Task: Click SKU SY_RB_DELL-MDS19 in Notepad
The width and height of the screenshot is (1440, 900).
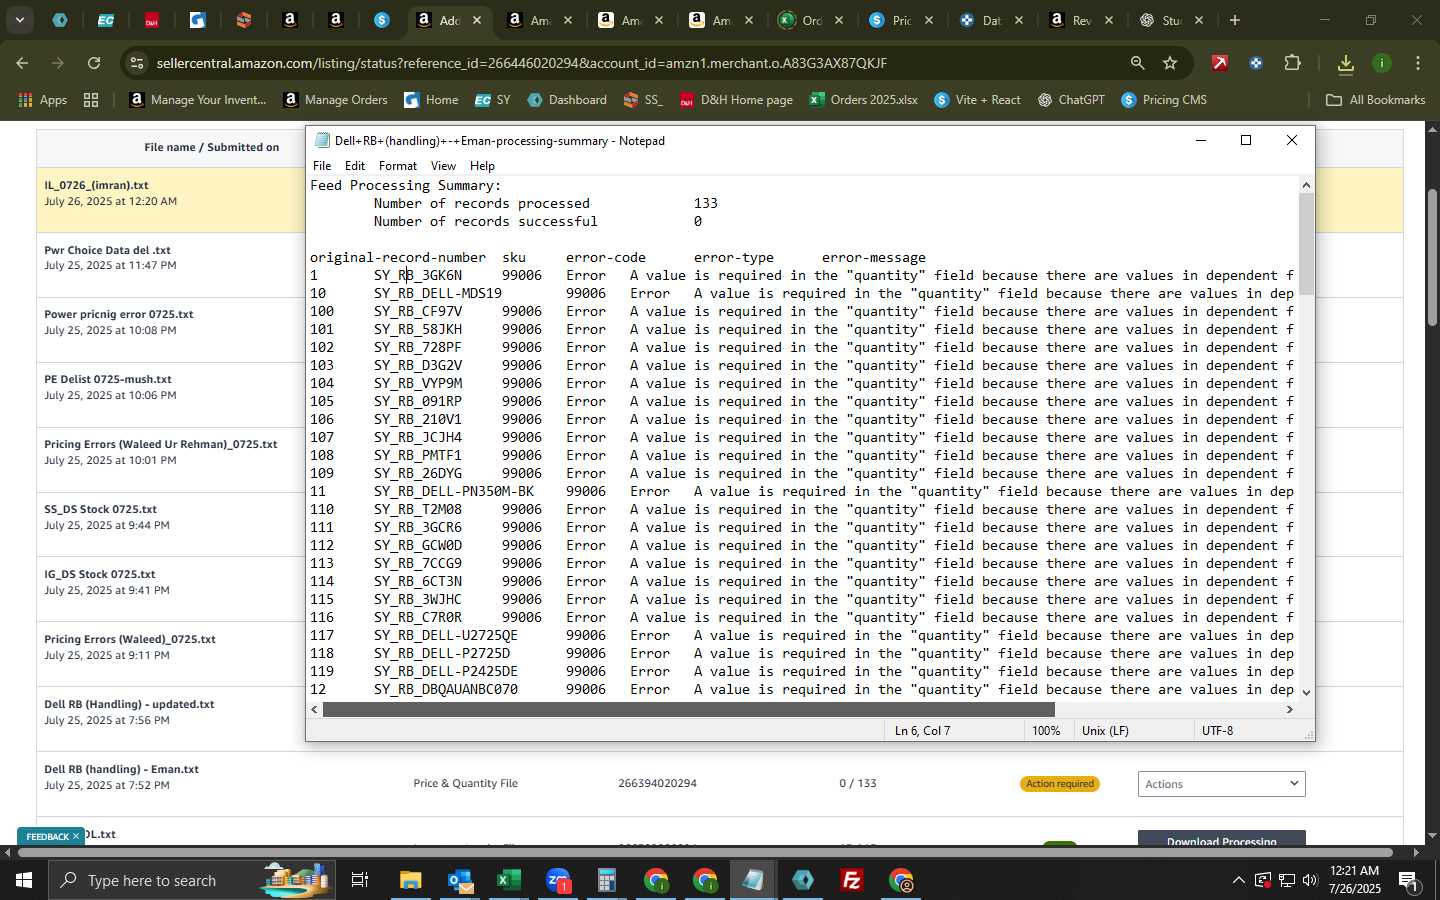Action: click(437, 294)
